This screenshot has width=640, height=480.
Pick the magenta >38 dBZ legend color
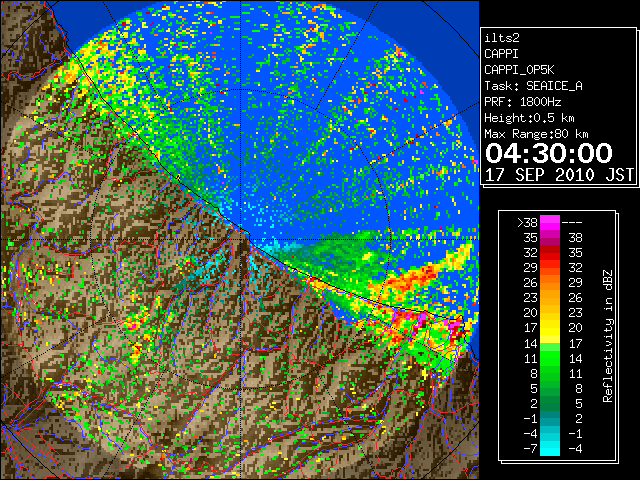tap(550, 222)
